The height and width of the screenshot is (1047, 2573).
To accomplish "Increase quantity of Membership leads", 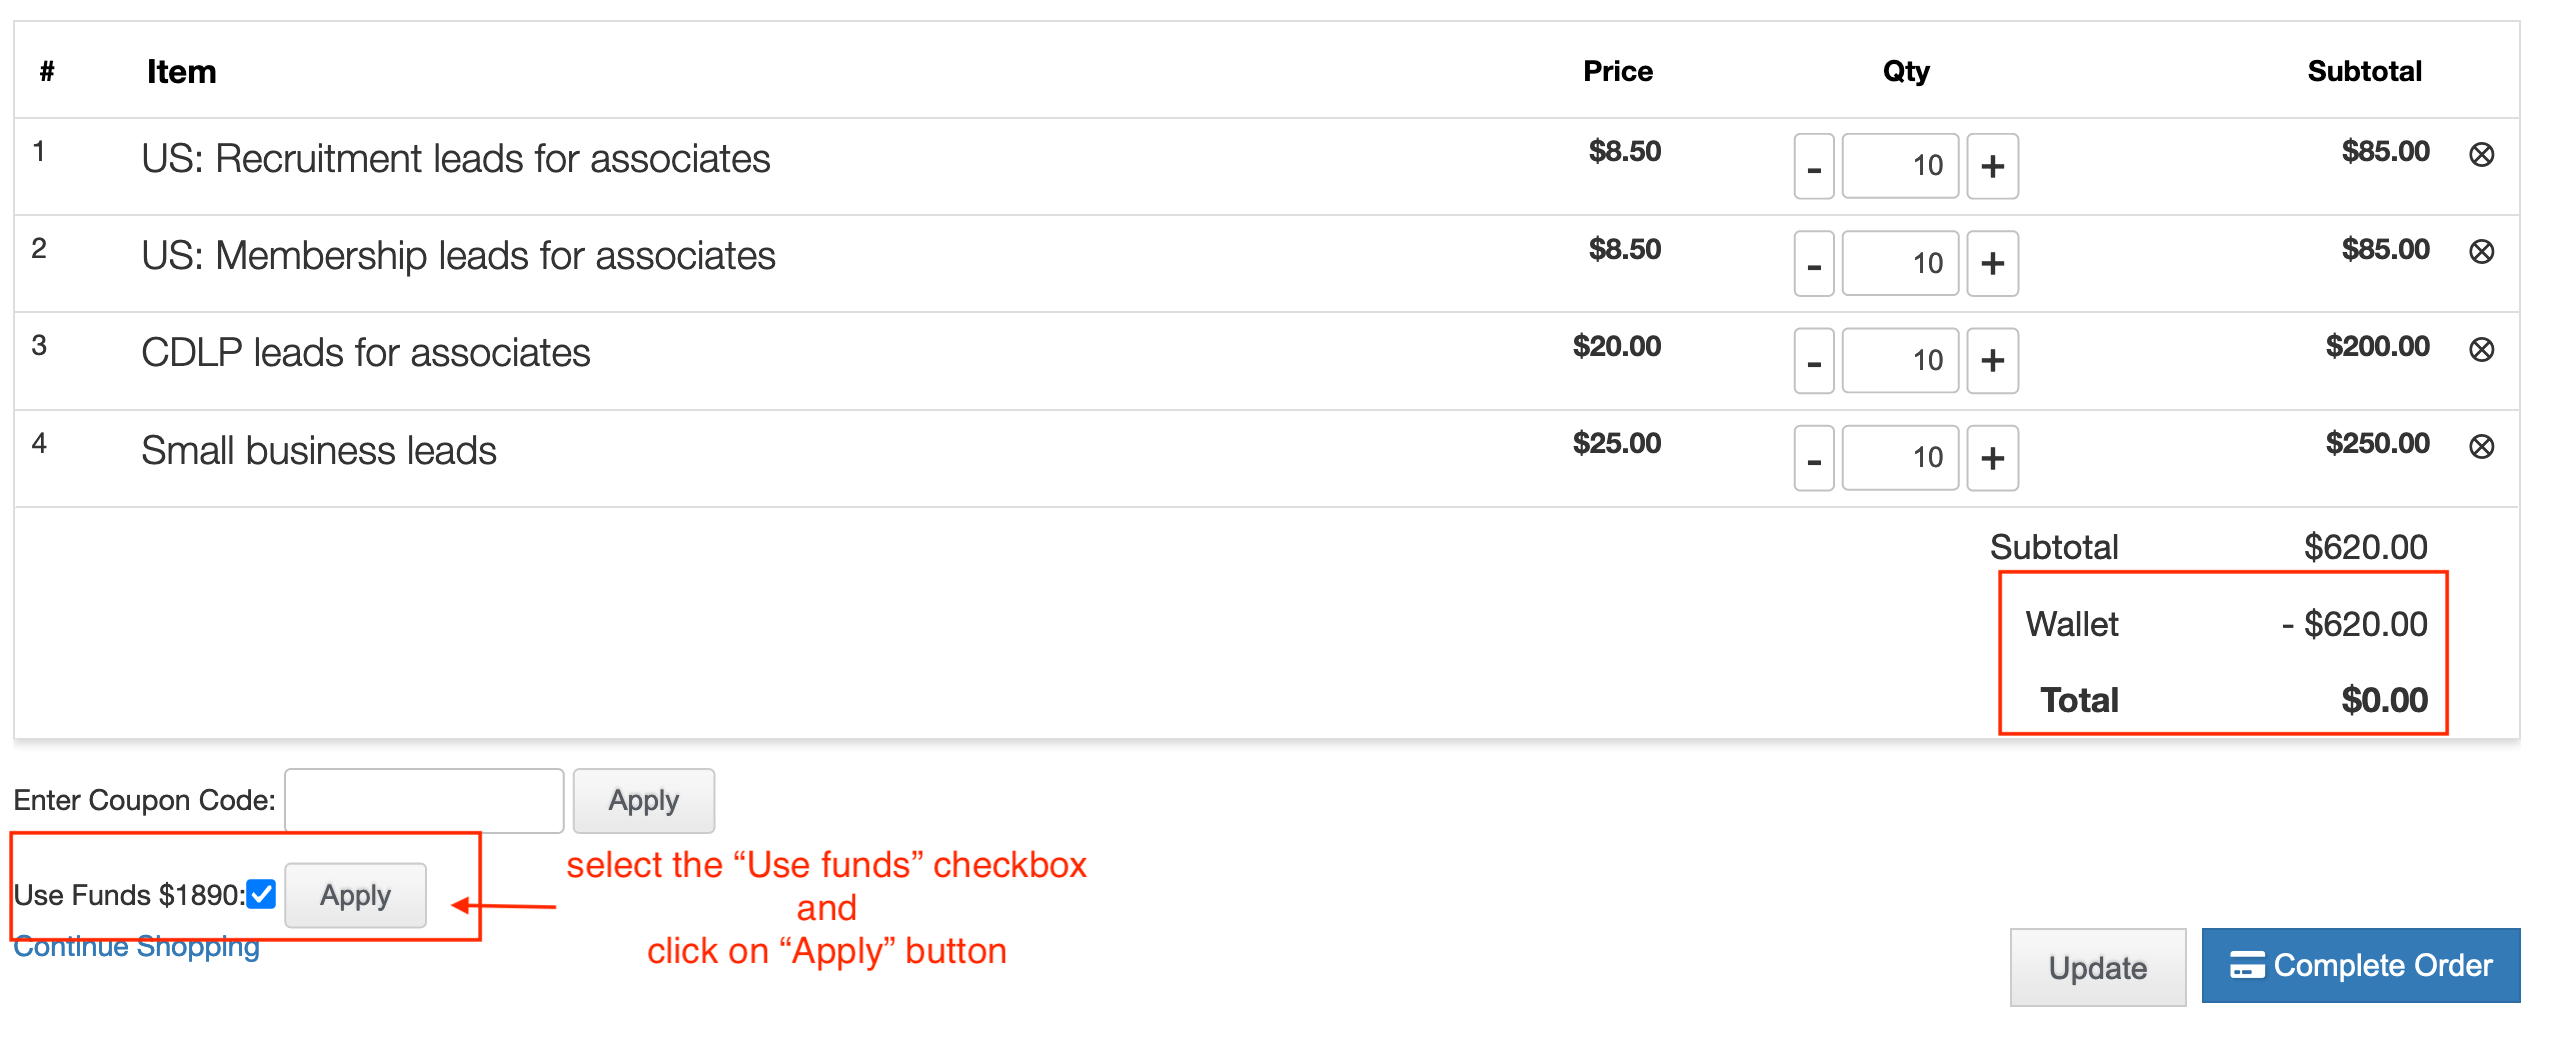I will point(1992,263).
